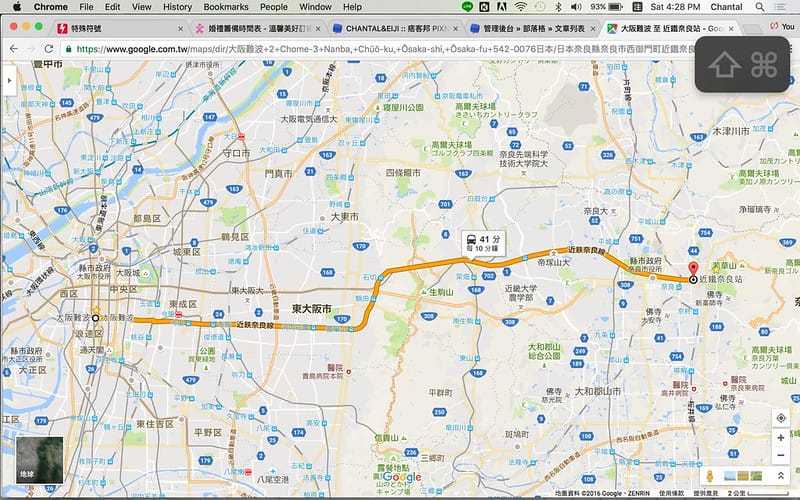Image resolution: width=800 pixels, height=500 pixels.
Task: Click the 大東市 map label
Action: (345, 217)
